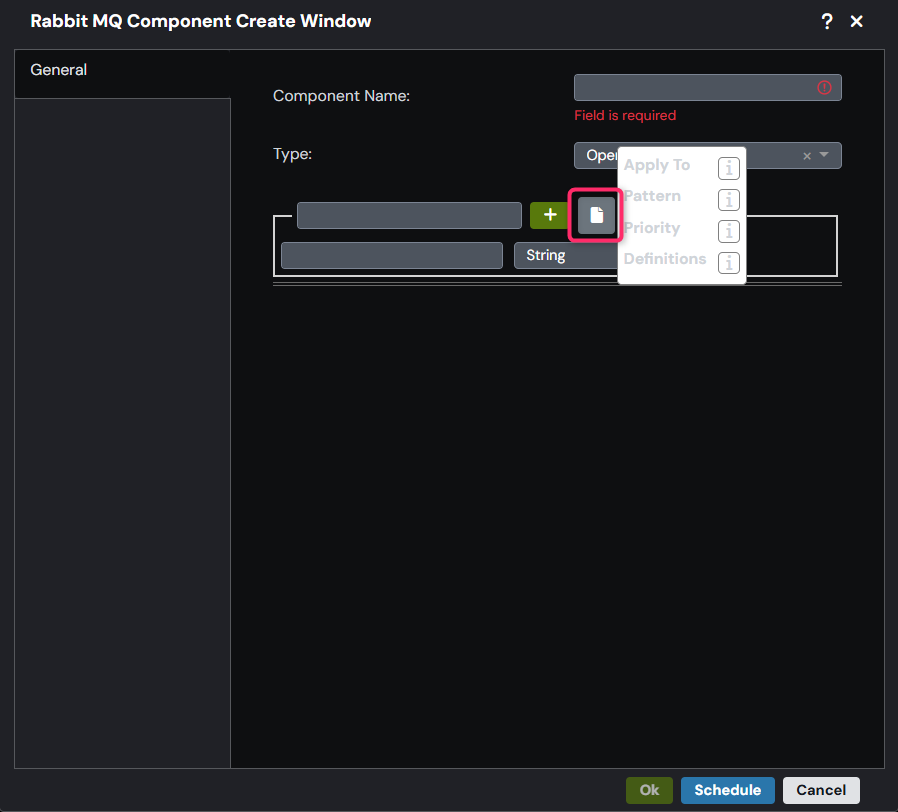Click the document template icon button
This screenshot has height=812, width=898.
(x=596, y=215)
